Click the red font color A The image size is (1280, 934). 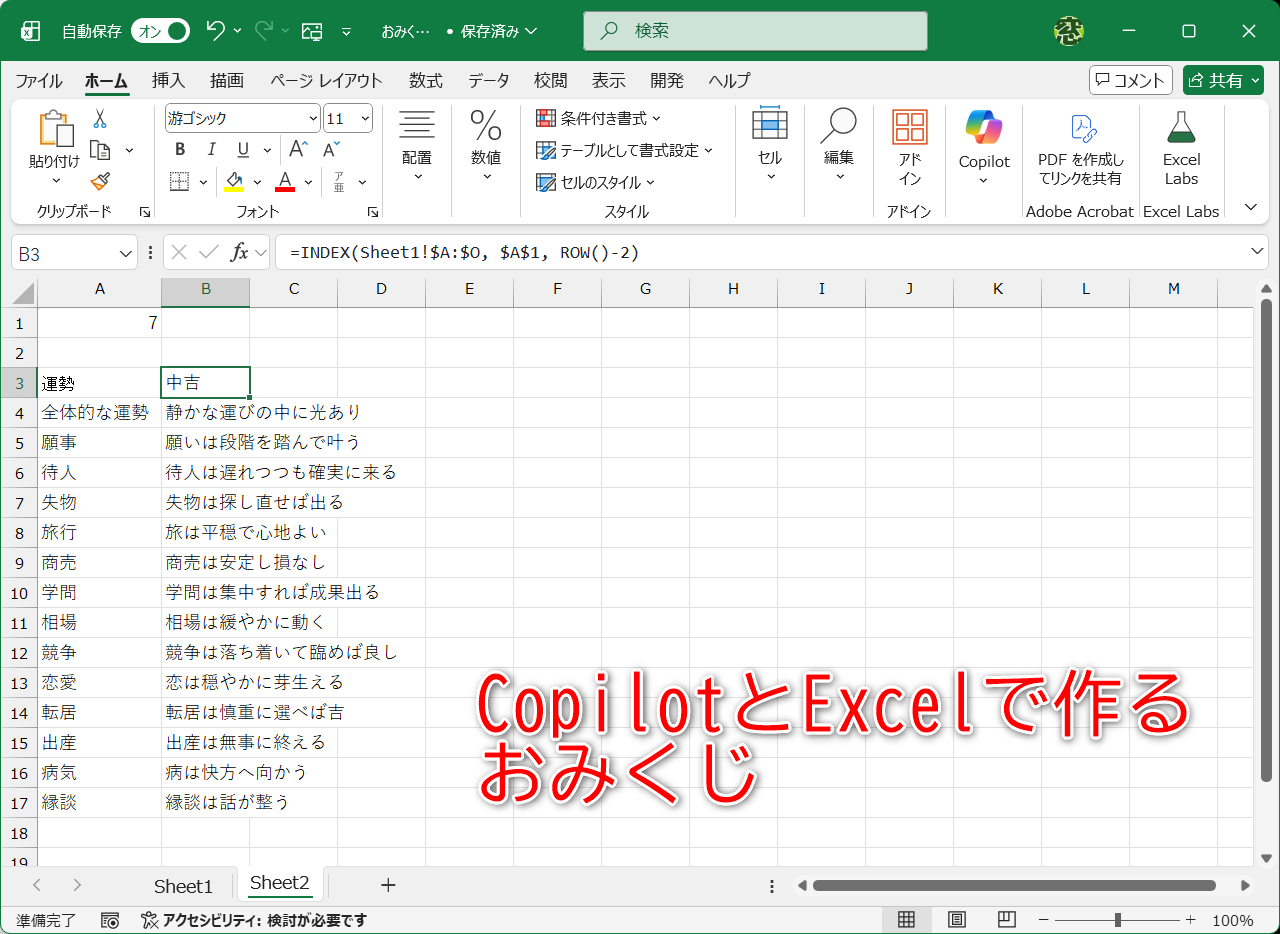coord(285,182)
